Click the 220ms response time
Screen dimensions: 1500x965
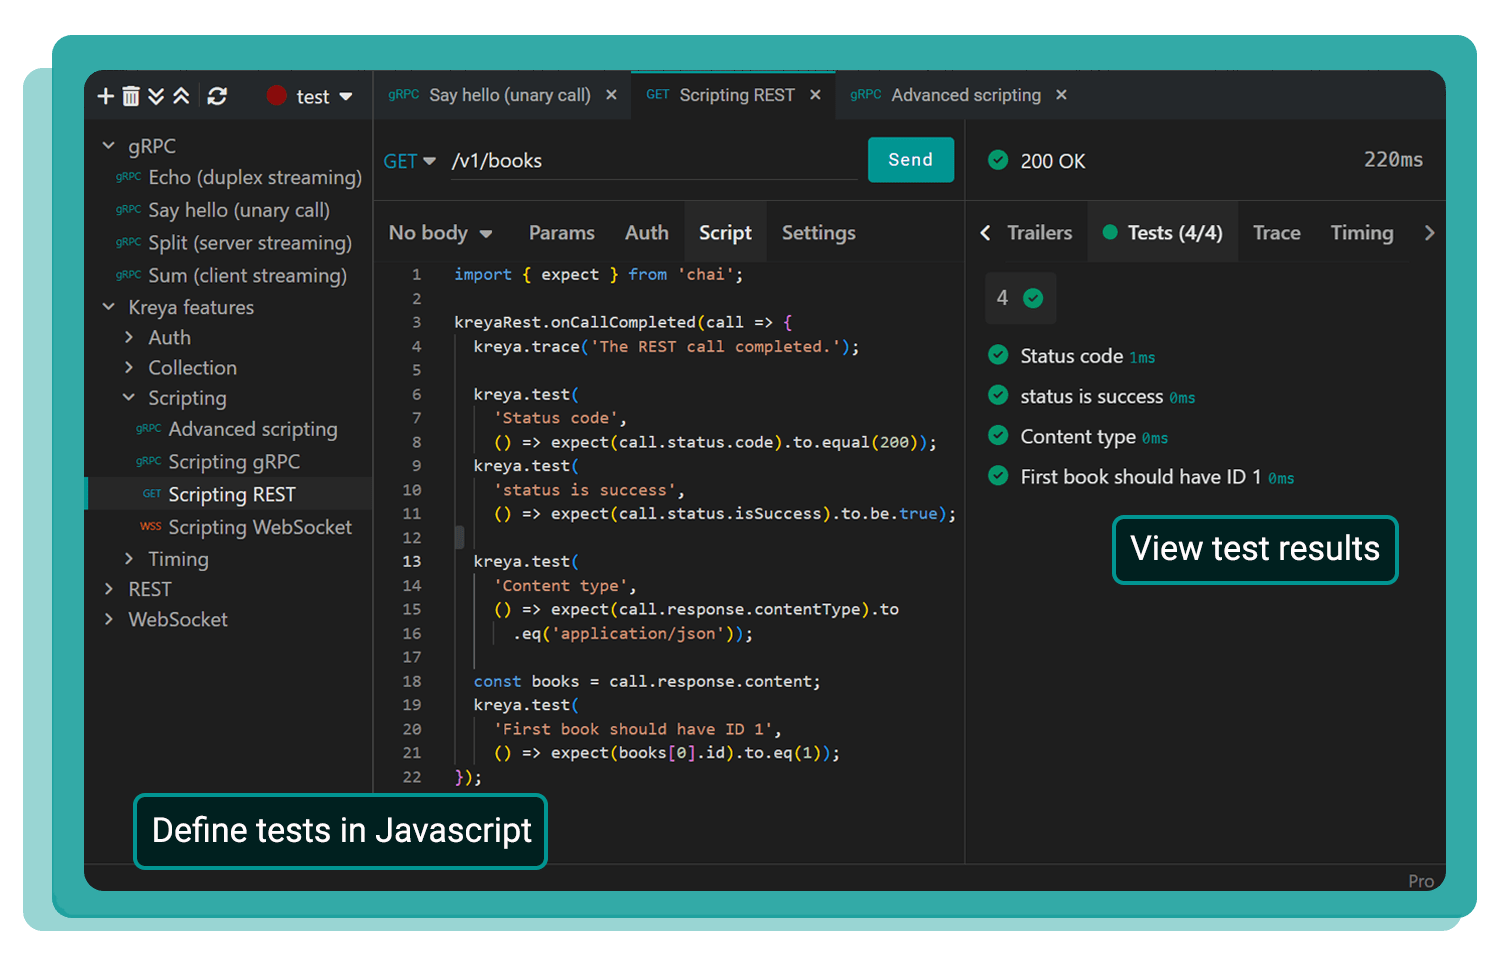click(1393, 160)
